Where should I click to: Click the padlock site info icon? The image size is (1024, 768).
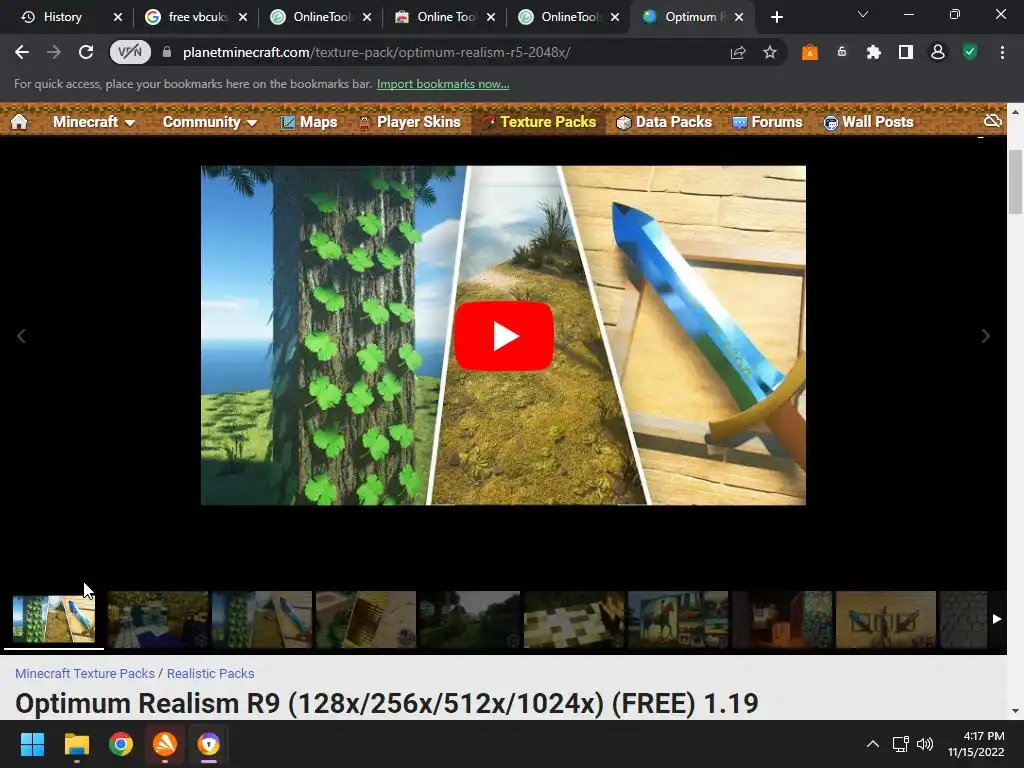(167, 52)
